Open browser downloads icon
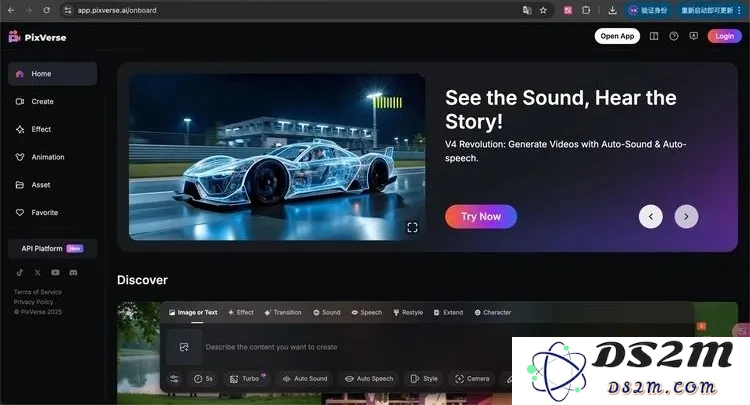750x405 pixels. click(612, 10)
